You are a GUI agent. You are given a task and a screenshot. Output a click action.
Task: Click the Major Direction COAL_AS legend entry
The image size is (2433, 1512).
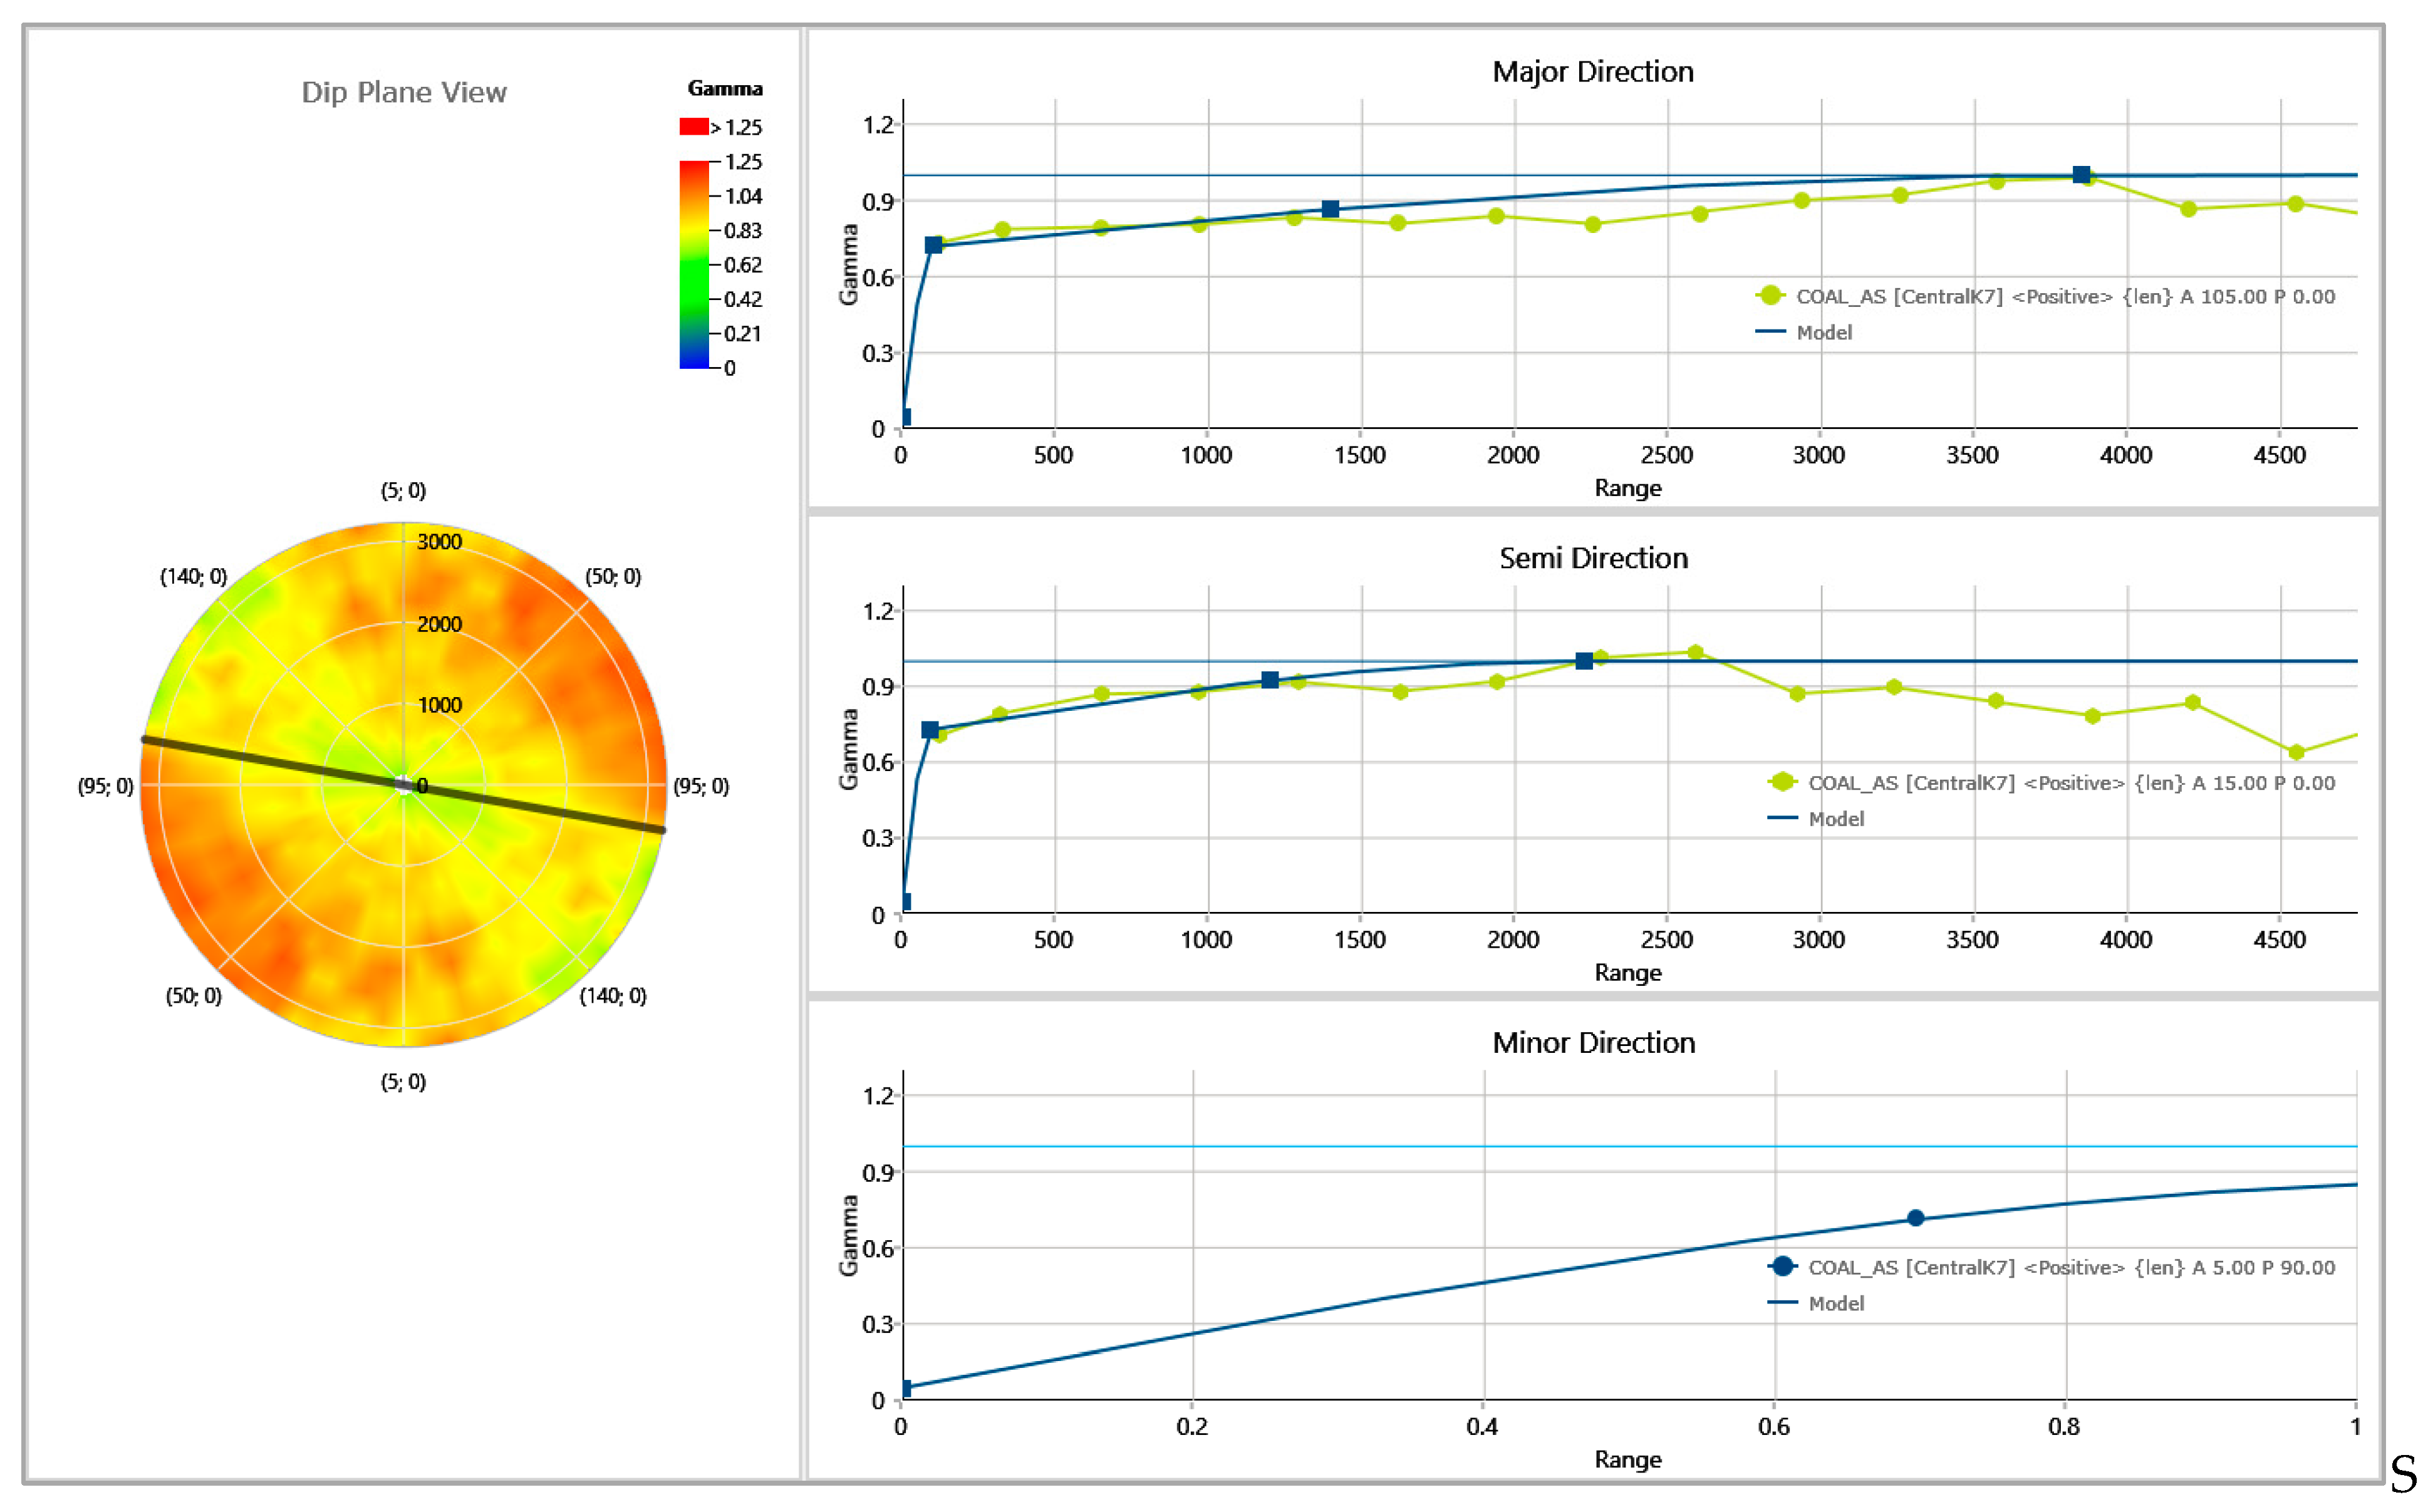pos(2064,297)
